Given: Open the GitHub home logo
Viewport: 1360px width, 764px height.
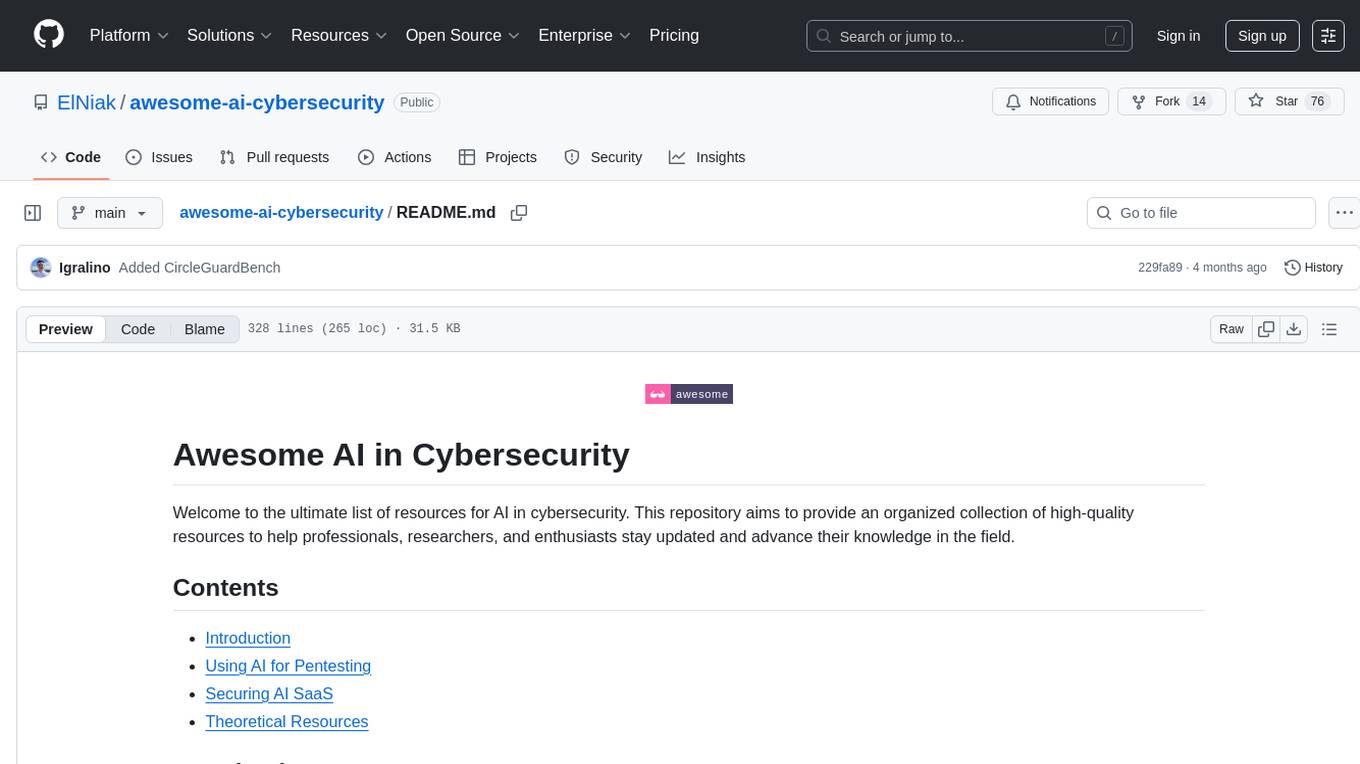Looking at the screenshot, I should (x=49, y=35).
